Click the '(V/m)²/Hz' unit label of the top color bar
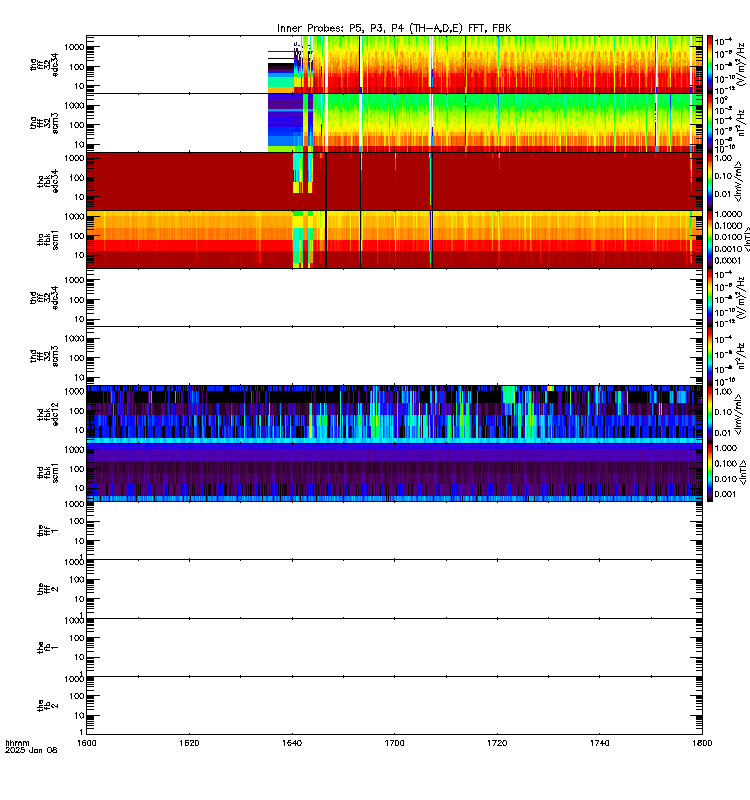750x800 pixels. click(x=742, y=64)
